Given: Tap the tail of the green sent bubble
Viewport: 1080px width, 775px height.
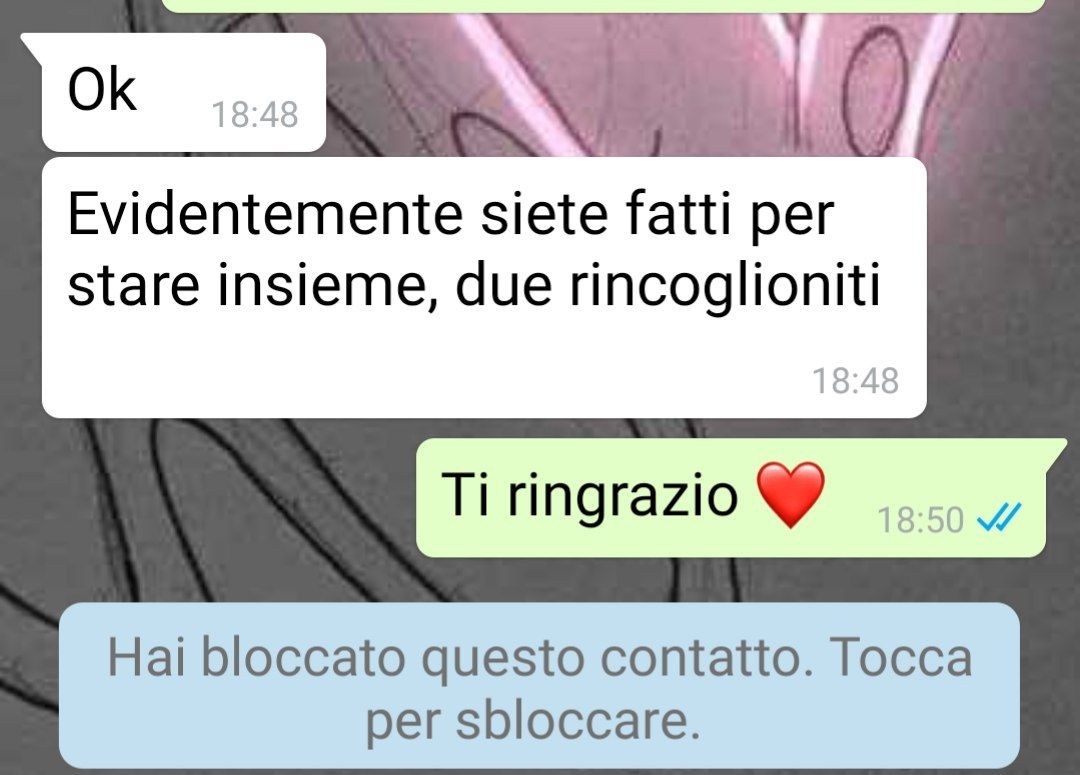Looking at the screenshot, I should tap(1057, 451).
